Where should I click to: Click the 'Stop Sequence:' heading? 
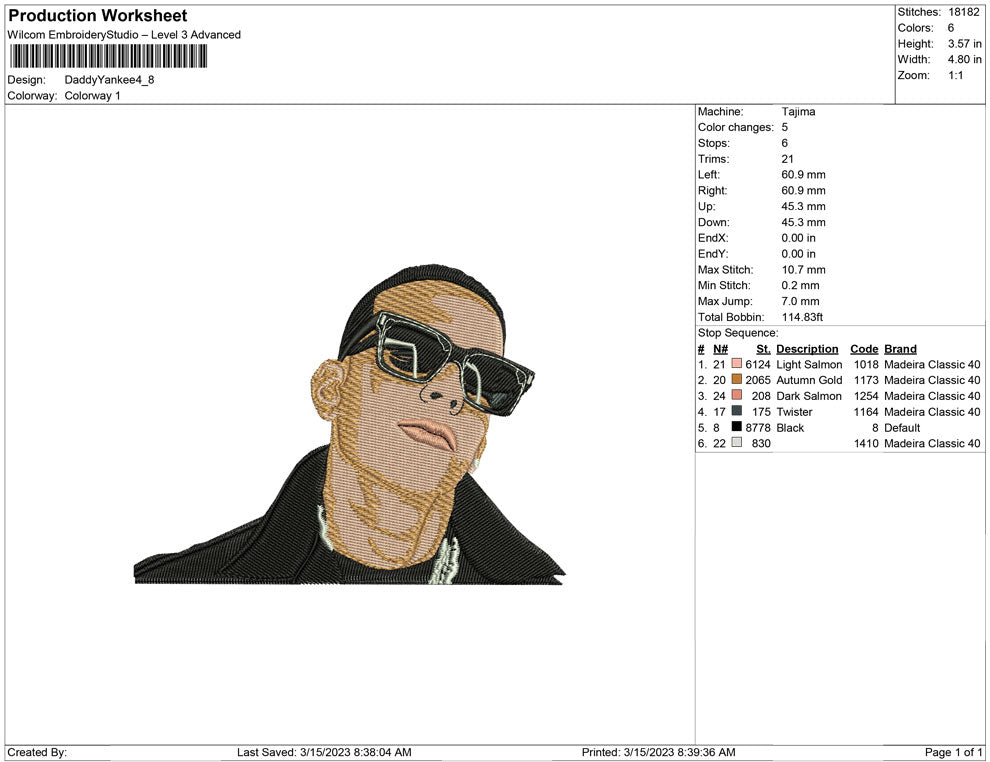(x=738, y=333)
